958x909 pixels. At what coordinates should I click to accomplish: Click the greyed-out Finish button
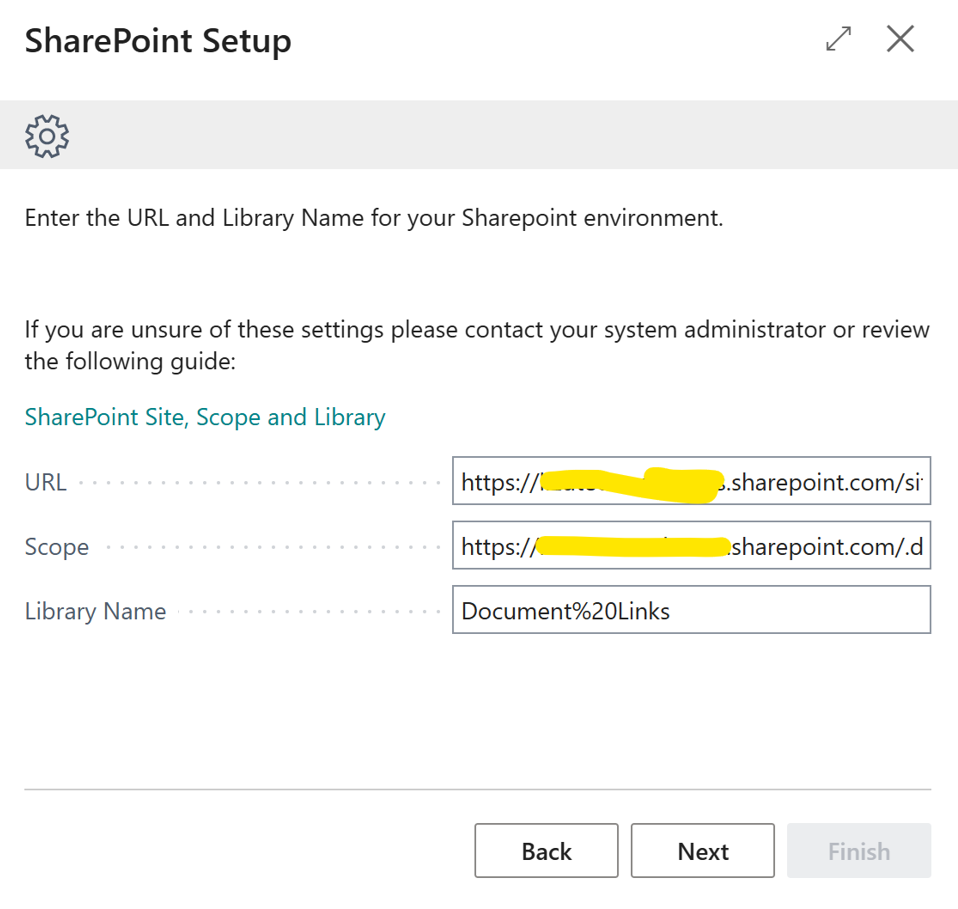[858, 851]
